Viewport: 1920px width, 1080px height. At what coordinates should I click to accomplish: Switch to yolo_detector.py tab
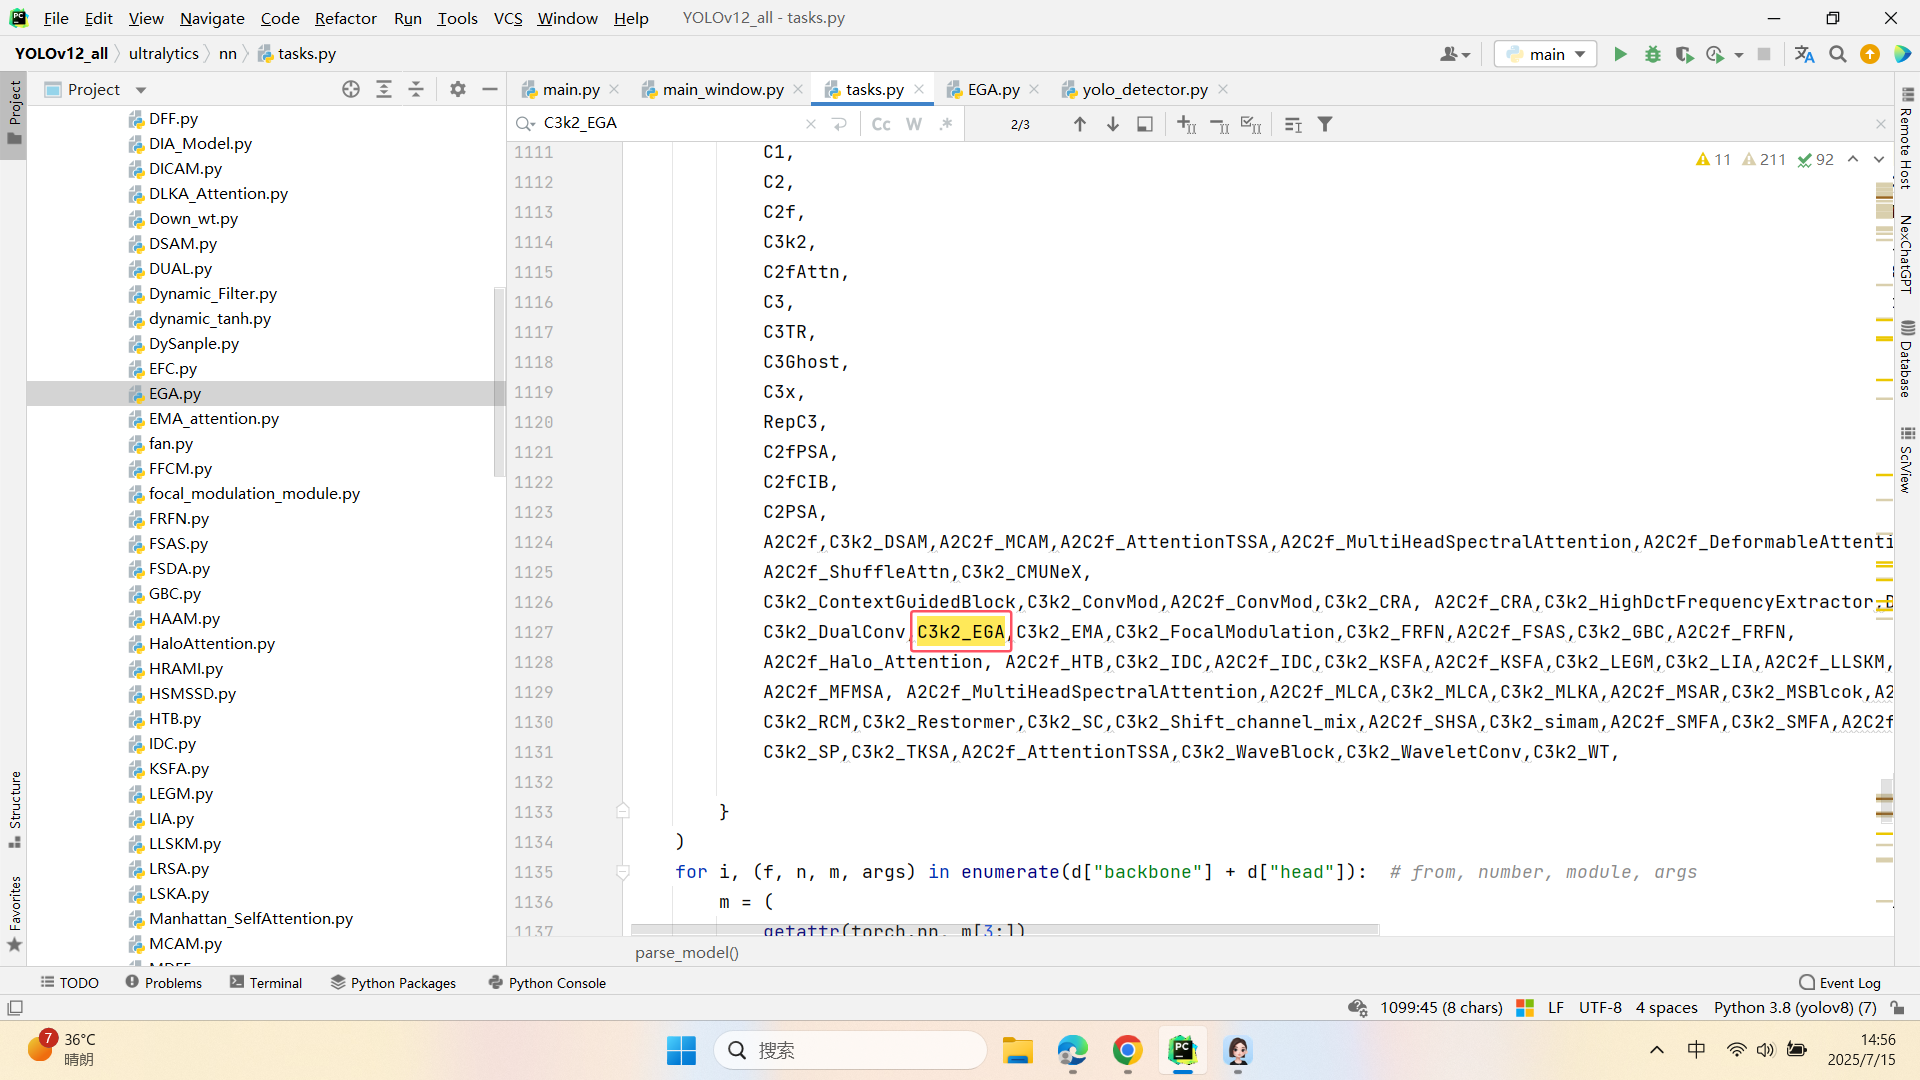click(x=1144, y=89)
